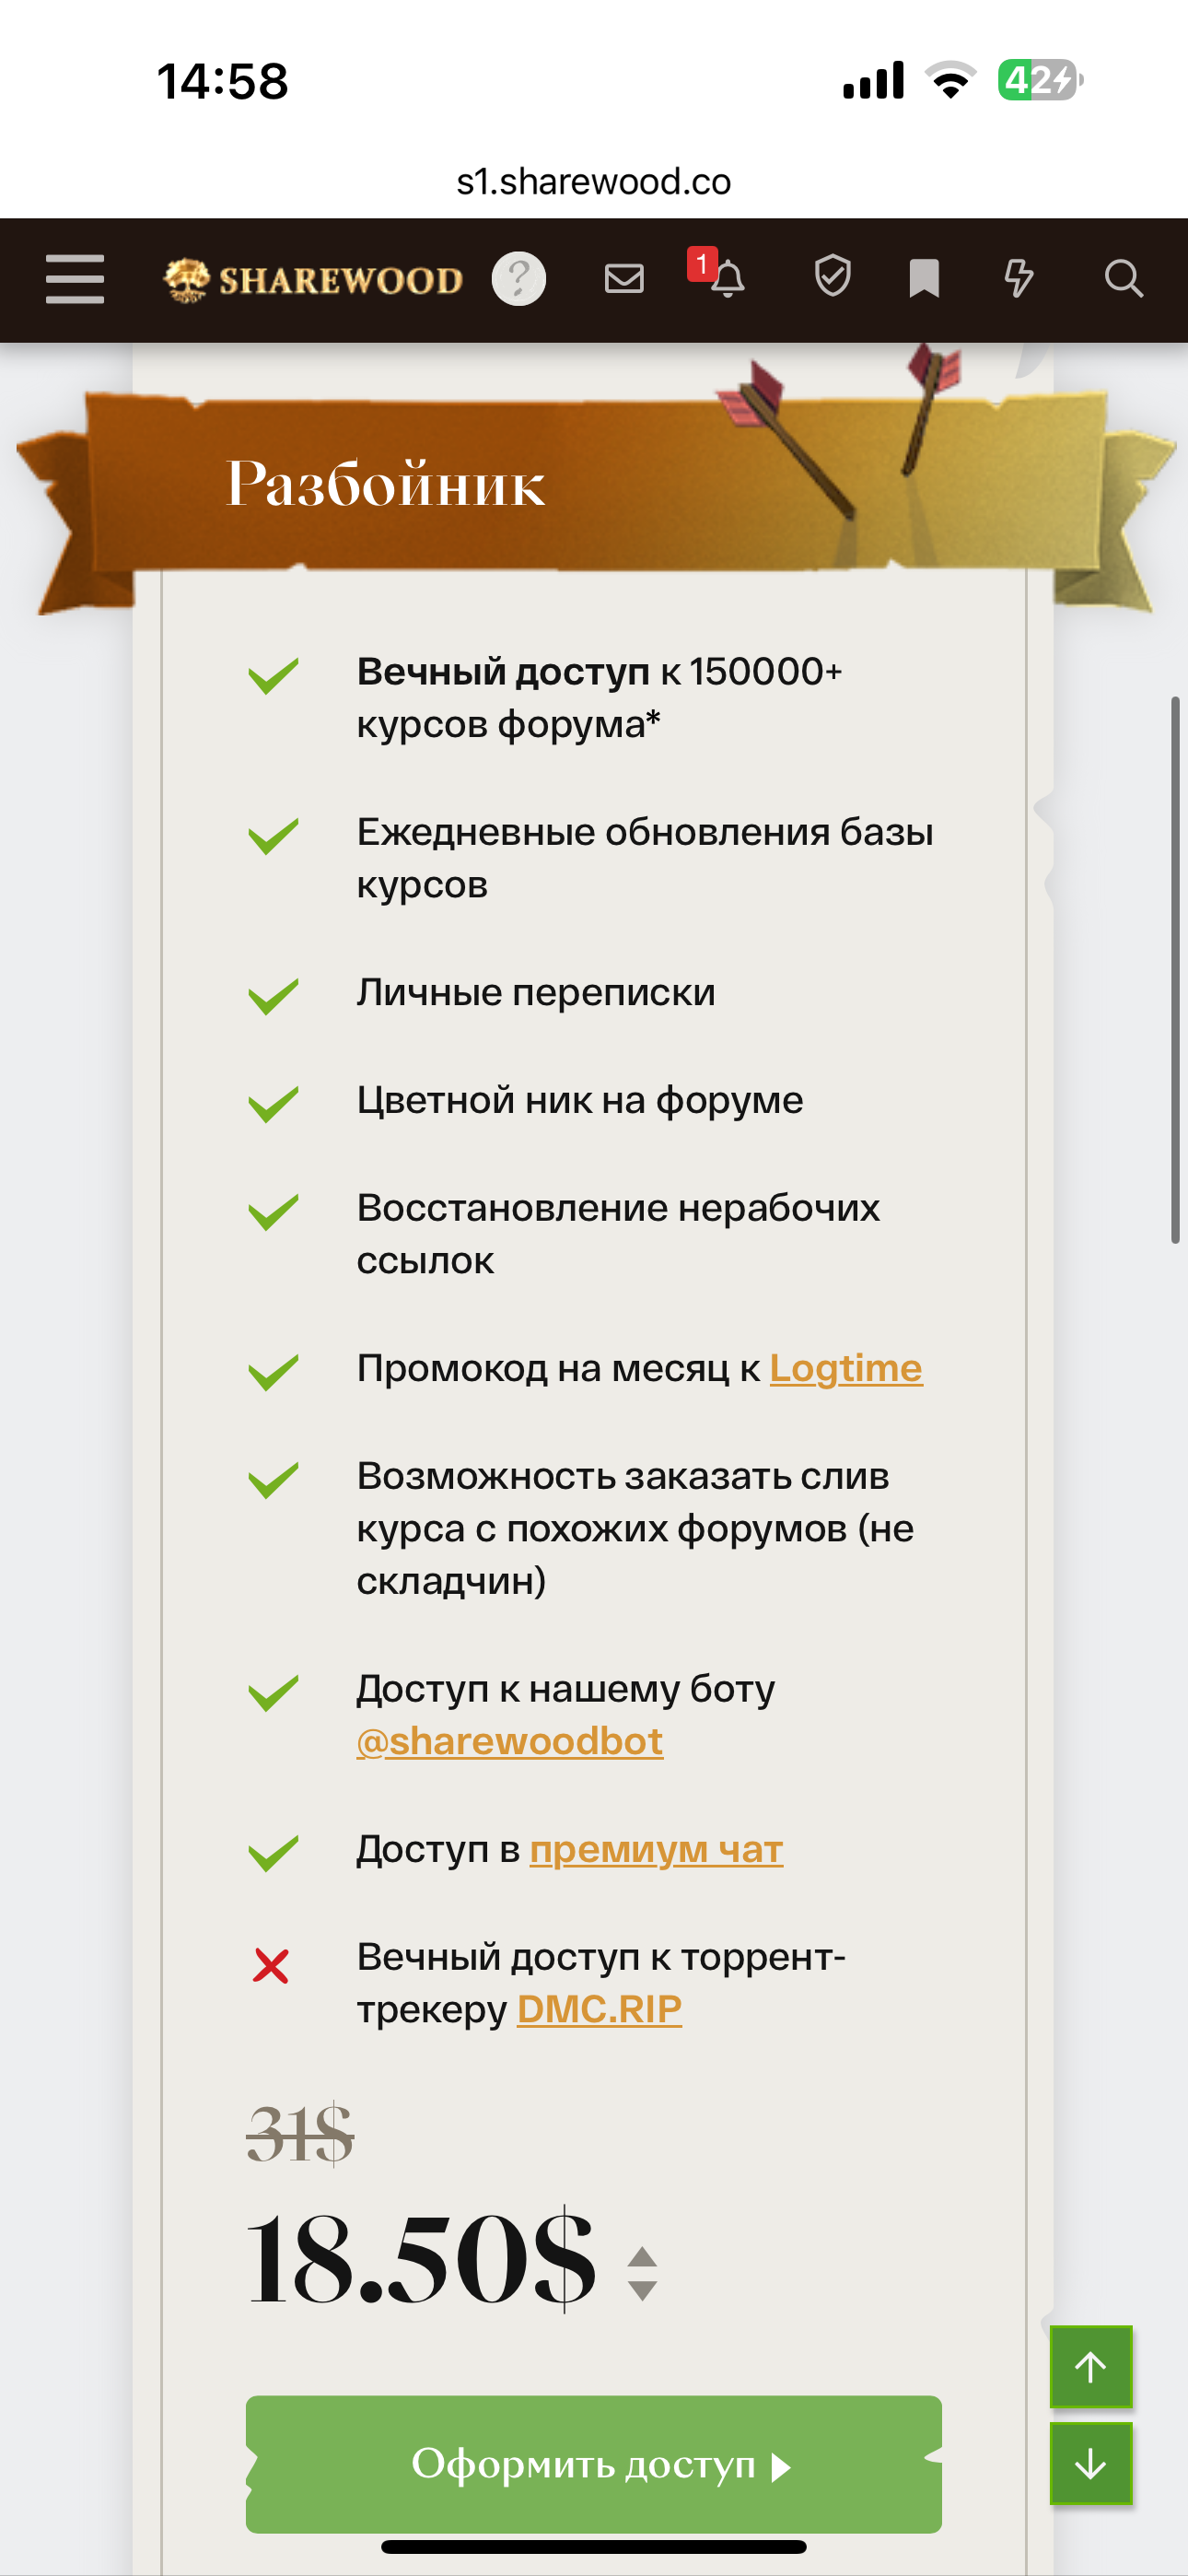Tap the Разбойник plan banner title

(386, 484)
